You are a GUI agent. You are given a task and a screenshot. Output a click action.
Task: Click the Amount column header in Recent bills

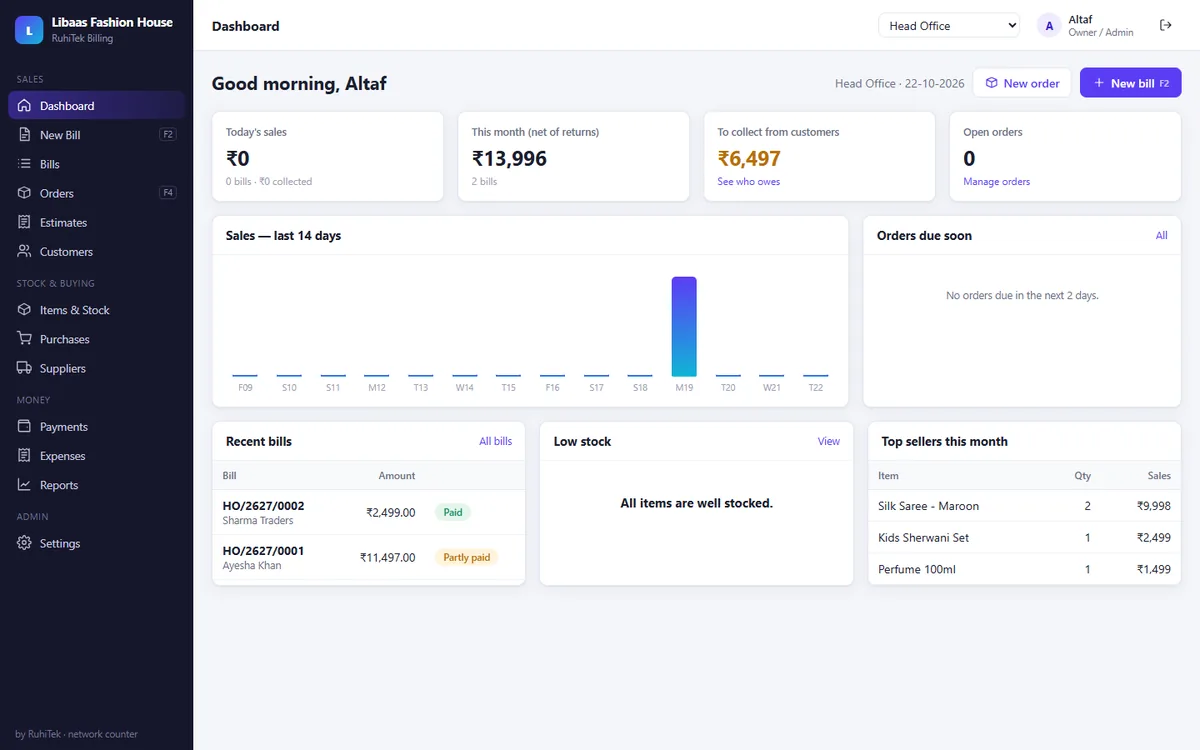click(x=397, y=476)
